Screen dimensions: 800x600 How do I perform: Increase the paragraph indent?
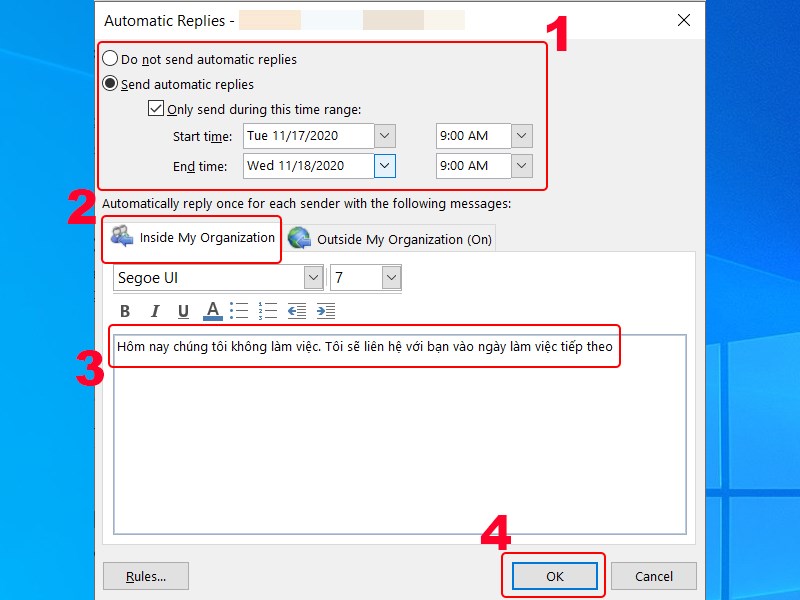tap(326, 311)
